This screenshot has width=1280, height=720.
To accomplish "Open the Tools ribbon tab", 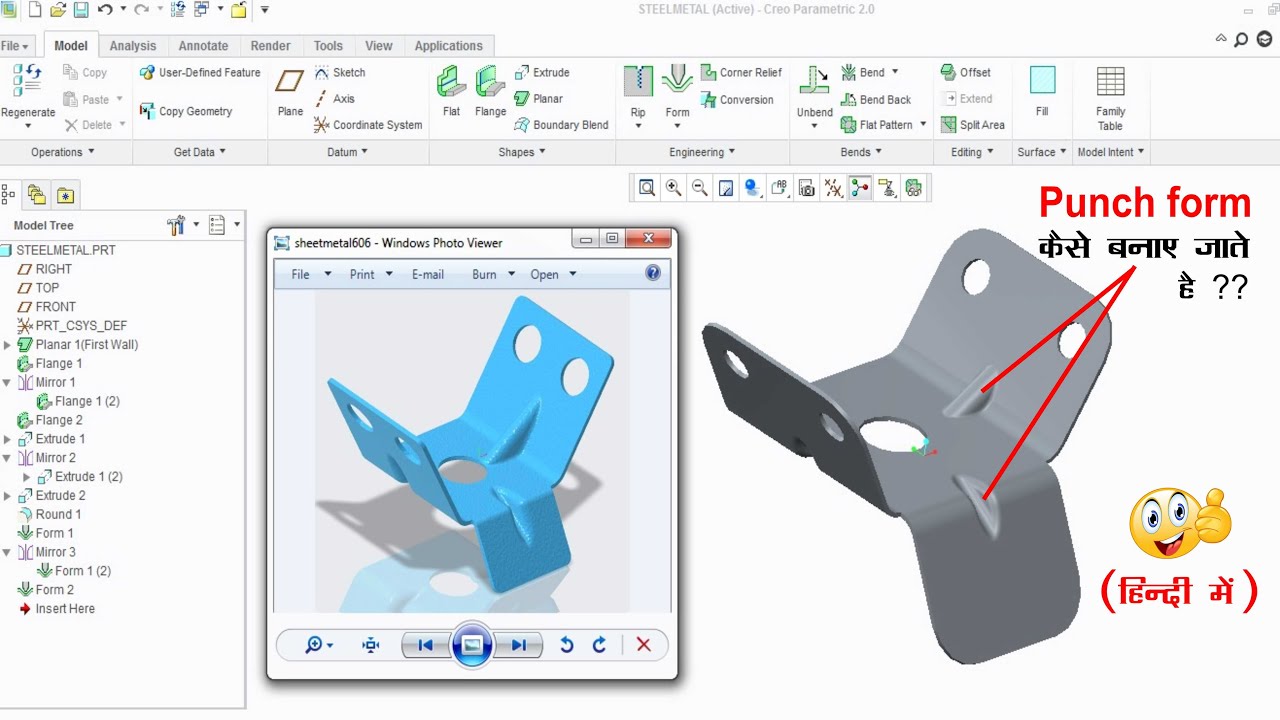I will (328, 46).
